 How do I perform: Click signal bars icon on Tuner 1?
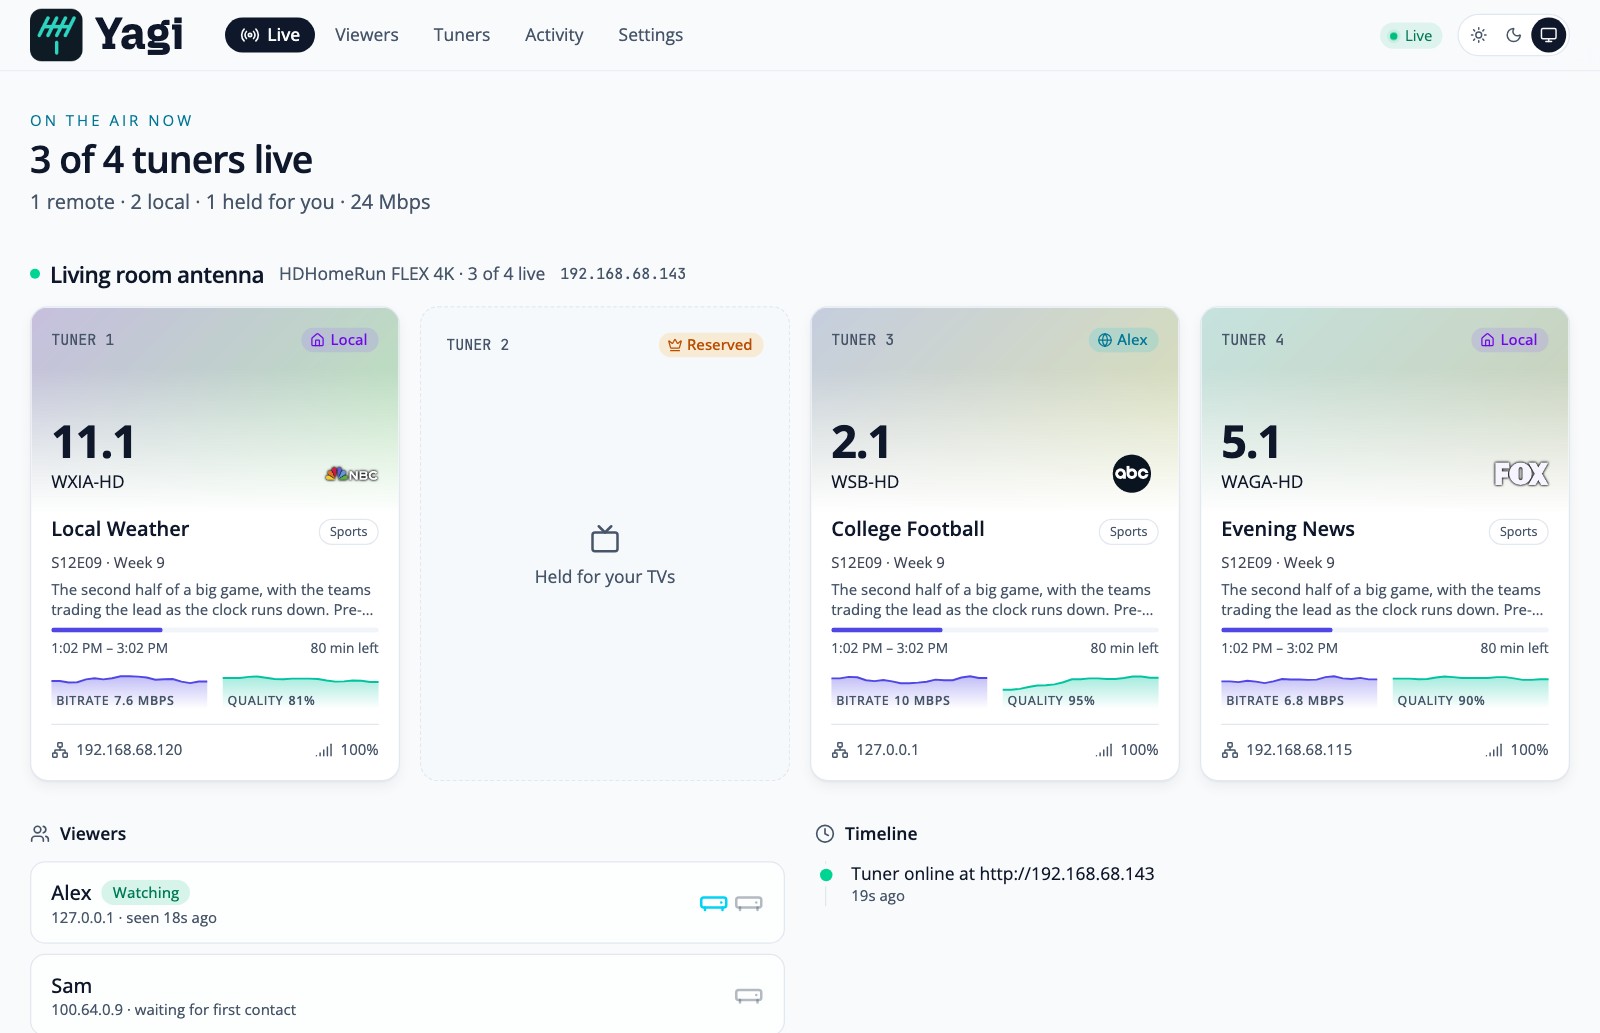(324, 750)
